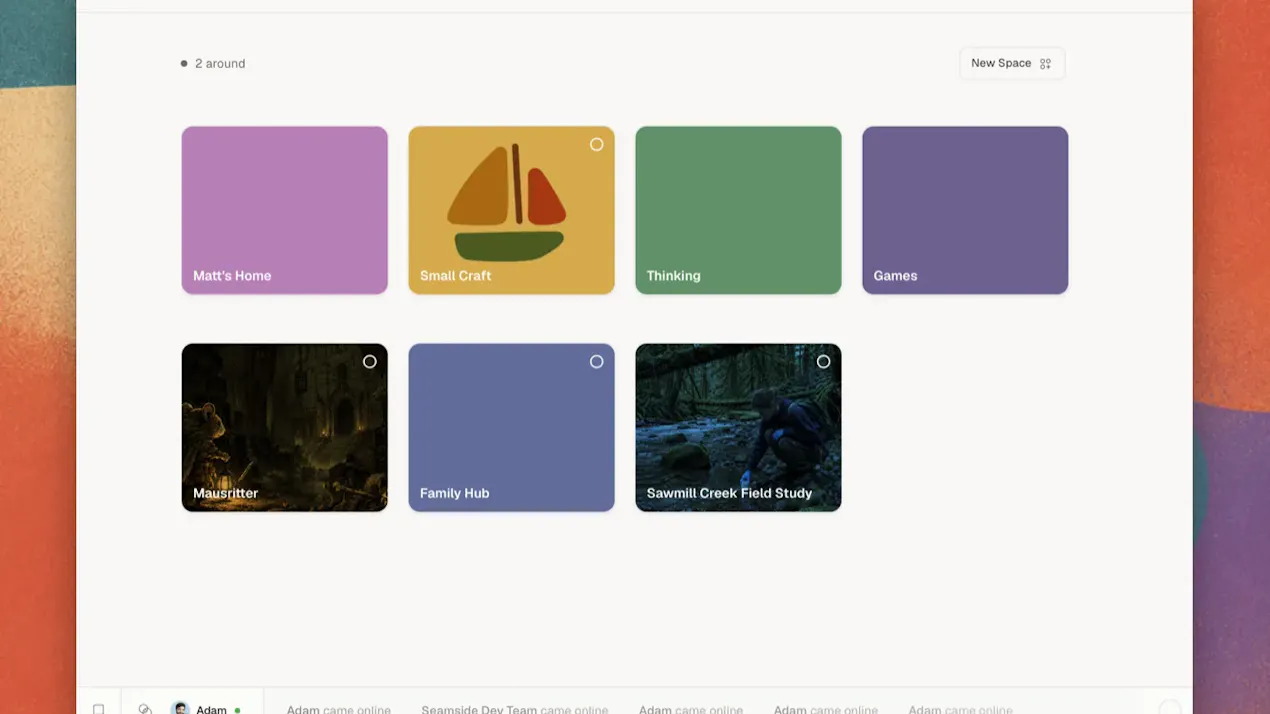Toggle the circle on Family Hub card
Viewport: 1270px width, 714px height.
596,362
